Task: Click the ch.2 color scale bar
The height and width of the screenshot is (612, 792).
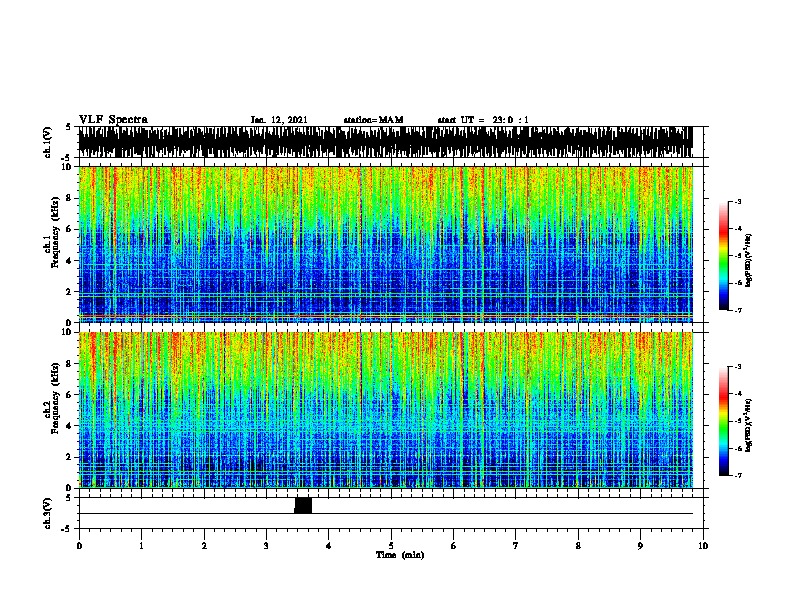Action: click(724, 421)
